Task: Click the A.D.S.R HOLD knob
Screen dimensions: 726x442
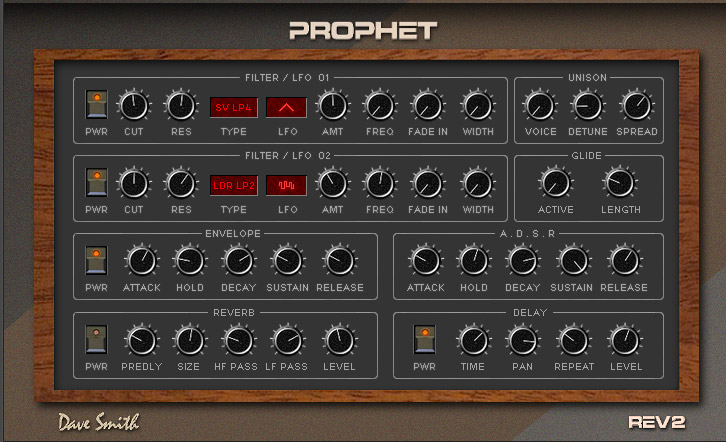Action: (474, 261)
